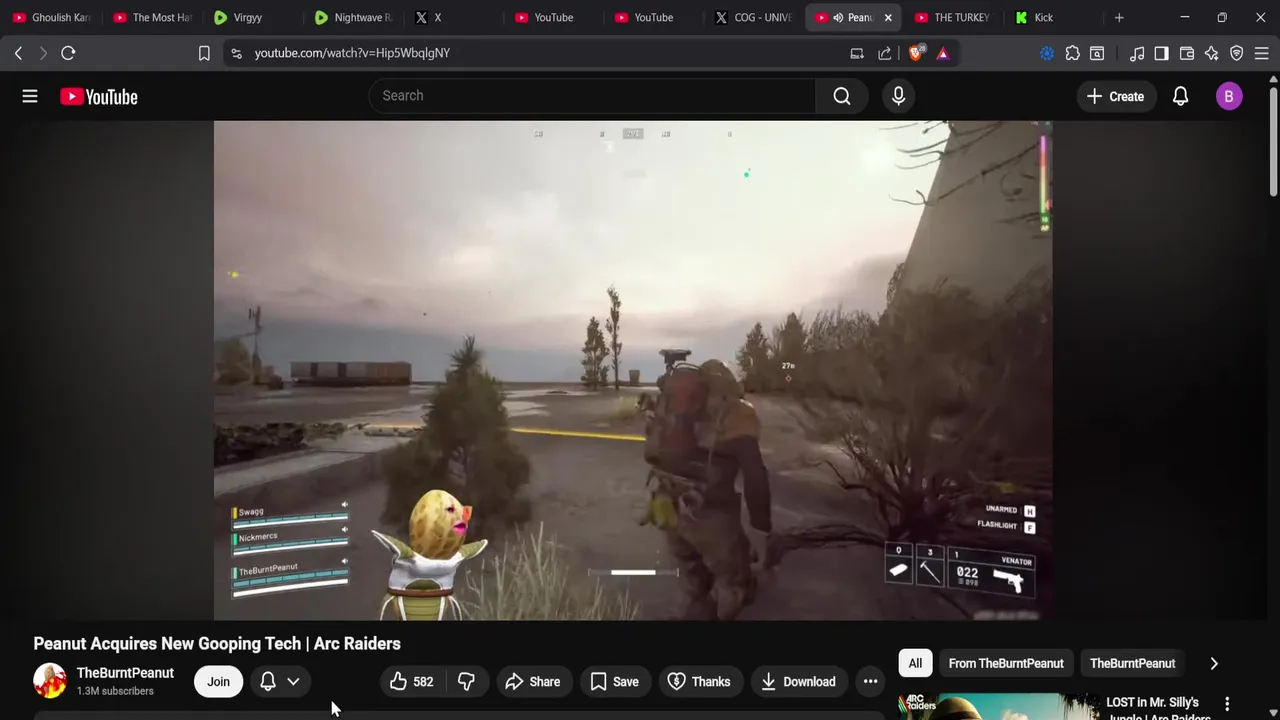Open the notifications bell in YouTube header
The image size is (1280, 720).
(x=1180, y=96)
